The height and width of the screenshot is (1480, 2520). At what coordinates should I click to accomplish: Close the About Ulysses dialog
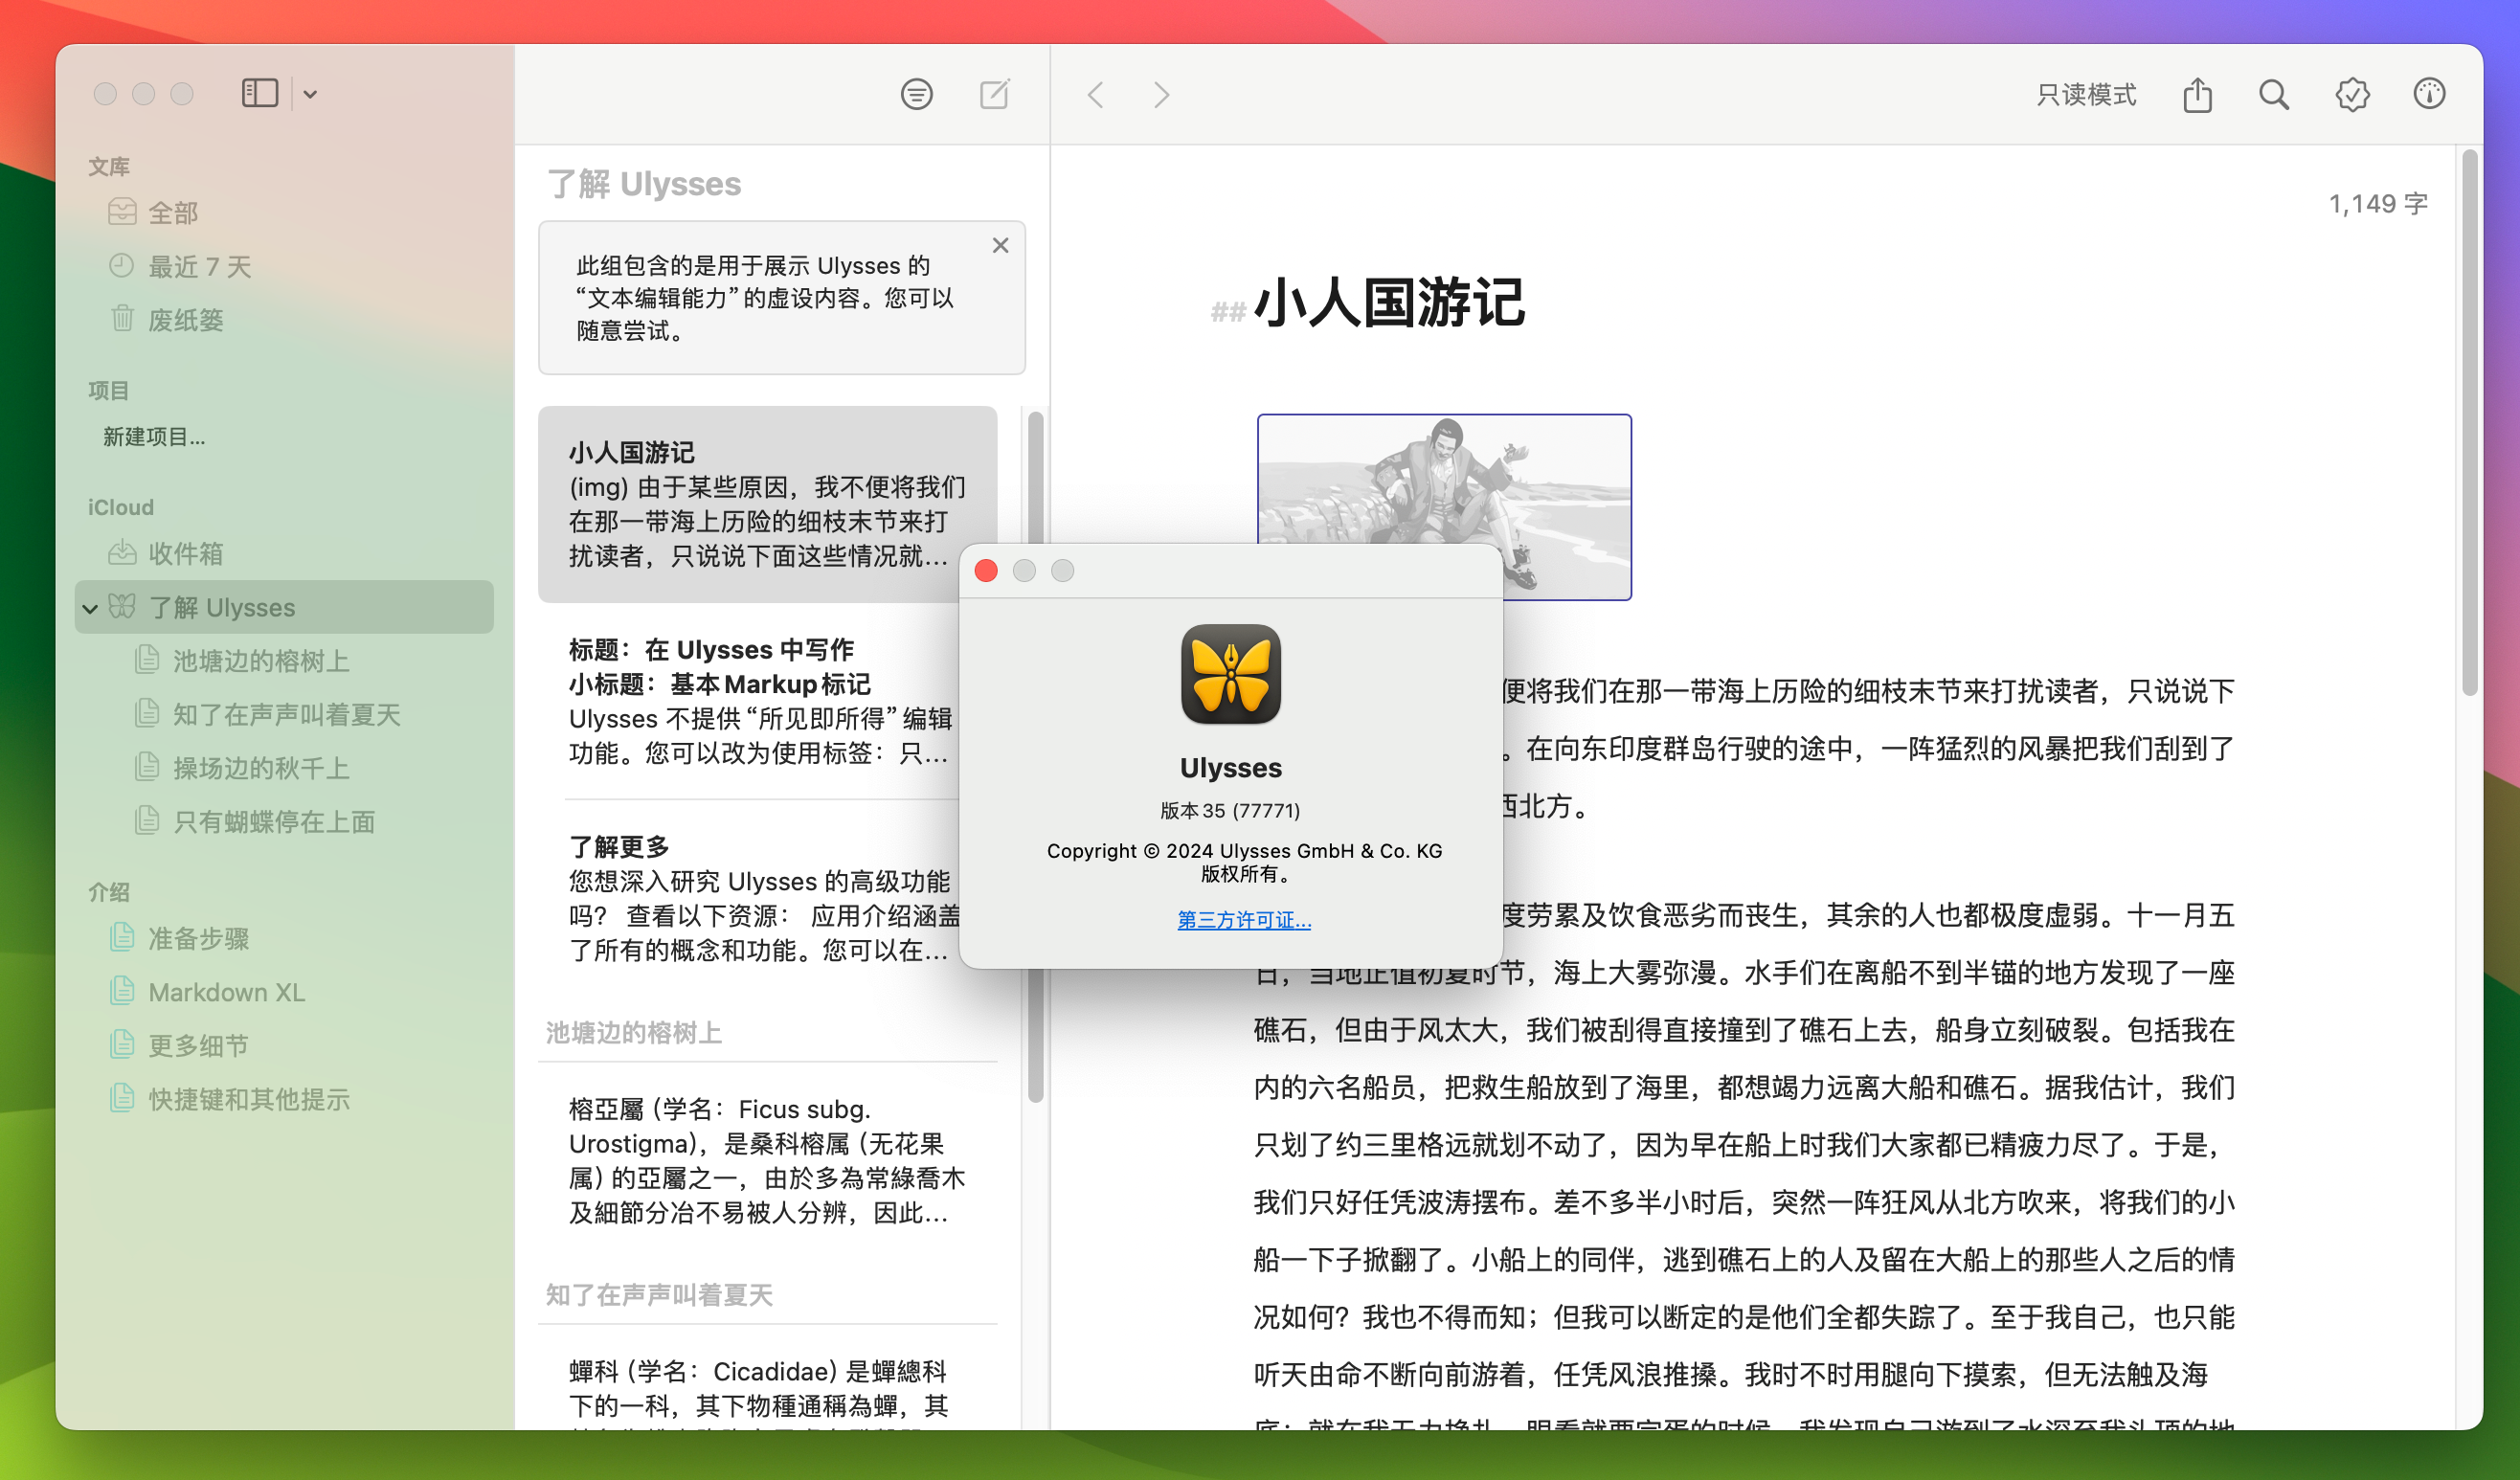[986, 570]
